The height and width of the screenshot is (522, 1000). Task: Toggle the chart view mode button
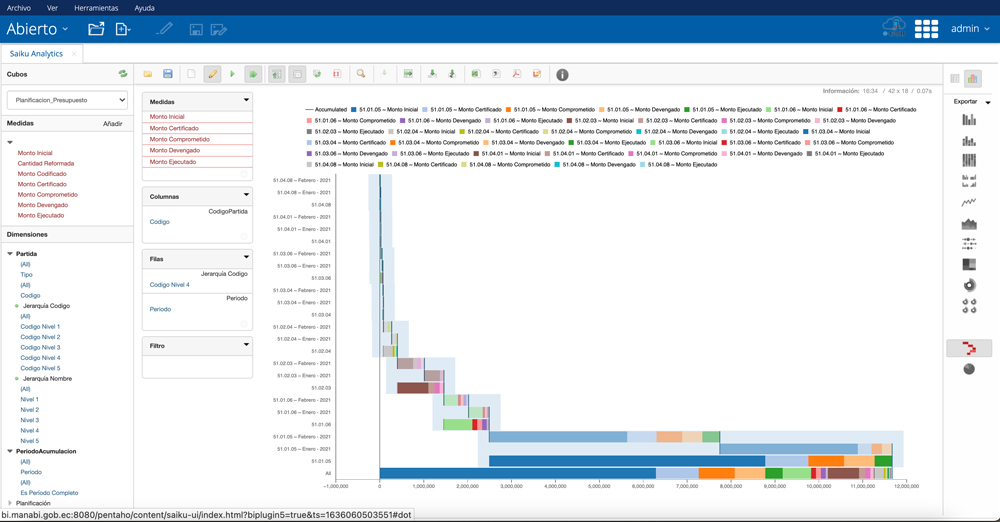point(973,79)
